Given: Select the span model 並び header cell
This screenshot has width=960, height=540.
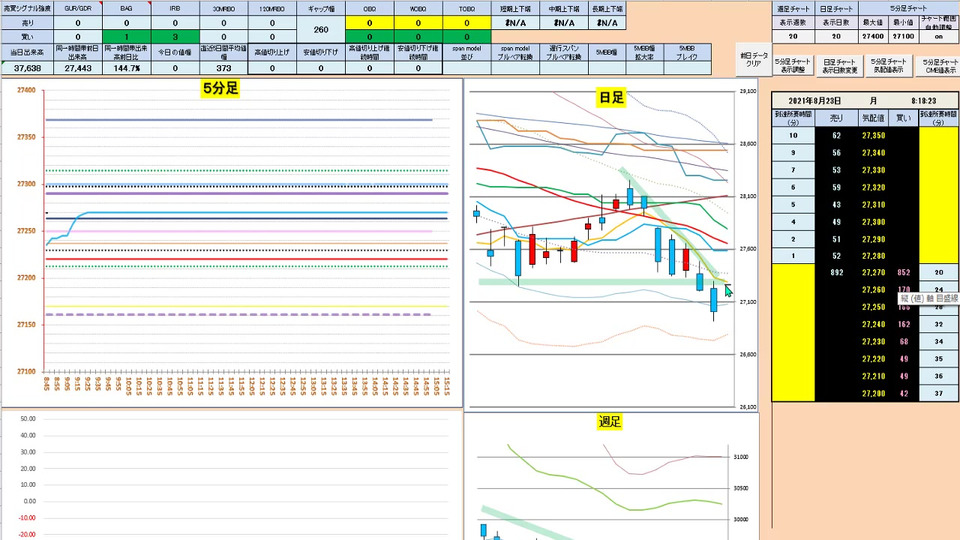Looking at the screenshot, I should [x=467, y=52].
